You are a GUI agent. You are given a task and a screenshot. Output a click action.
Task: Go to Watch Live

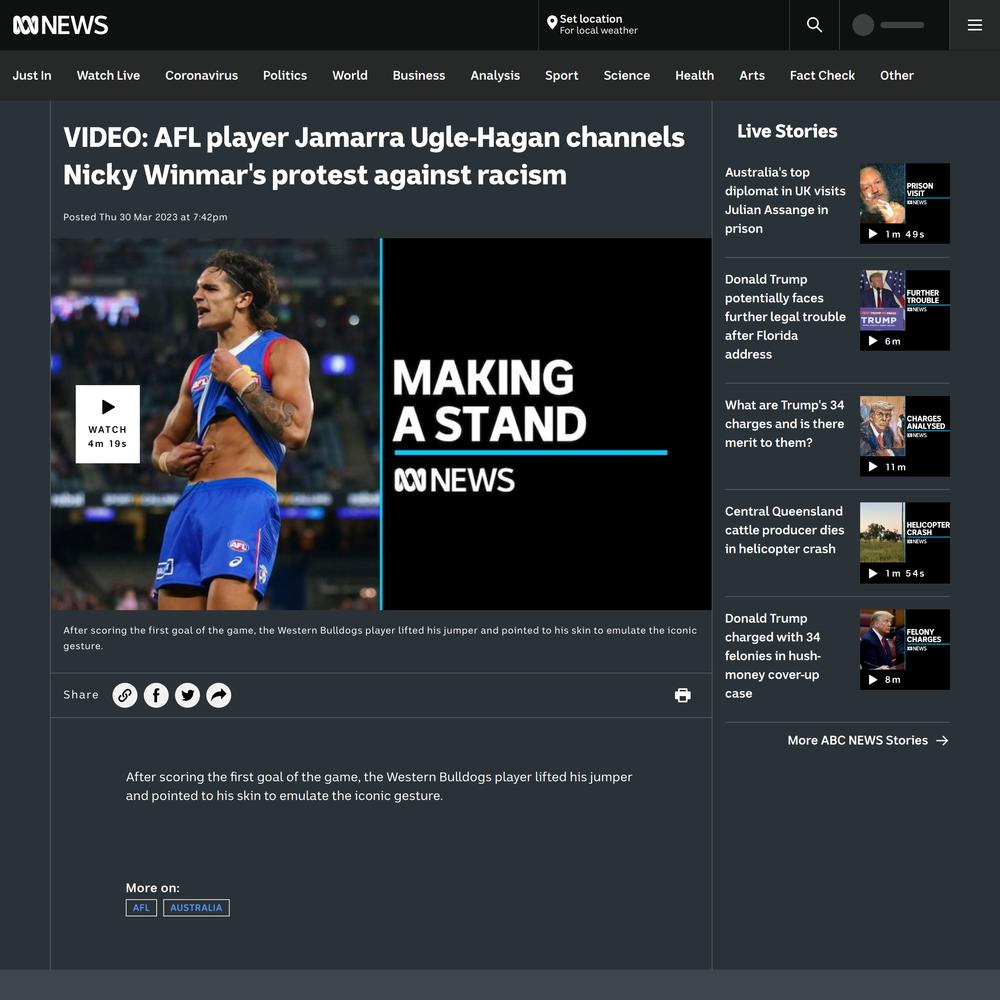tap(108, 75)
